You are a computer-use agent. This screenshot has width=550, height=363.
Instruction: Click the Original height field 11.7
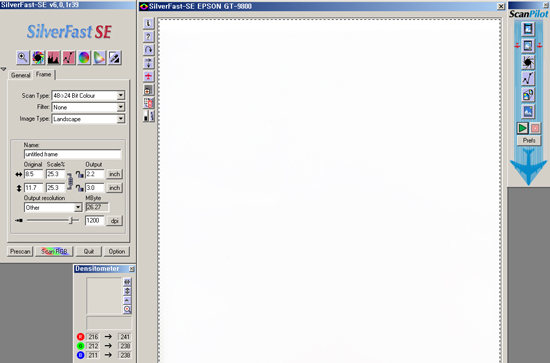[x=33, y=188]
